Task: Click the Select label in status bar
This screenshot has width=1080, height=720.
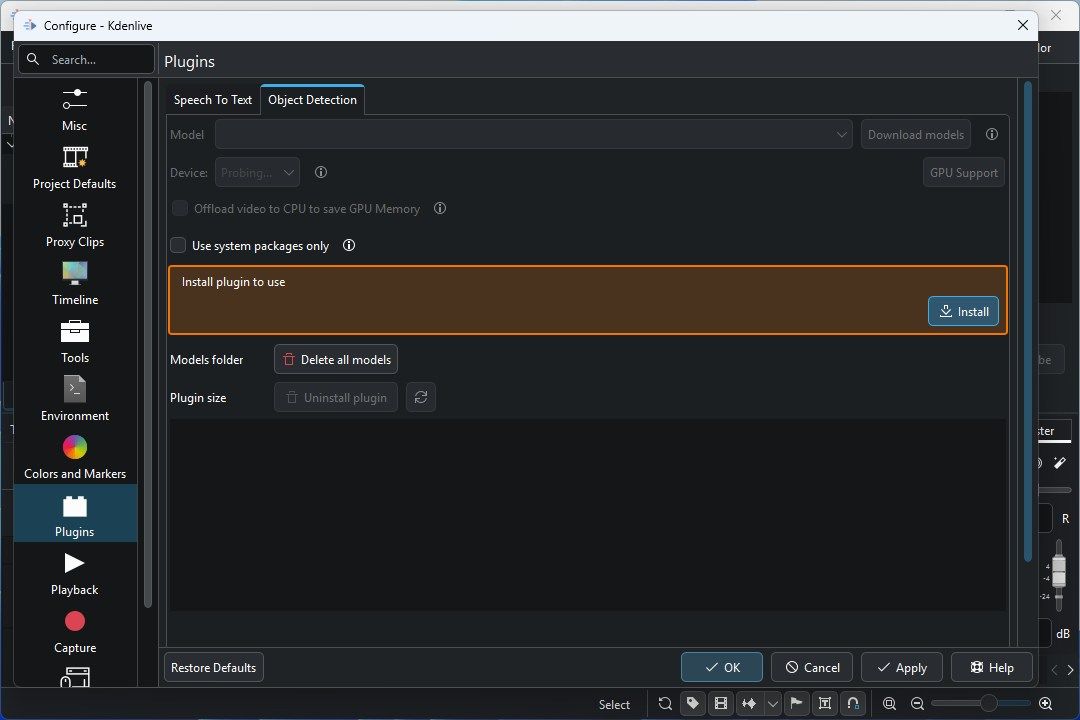Action: pyautogui.click(x=614, y=704)
